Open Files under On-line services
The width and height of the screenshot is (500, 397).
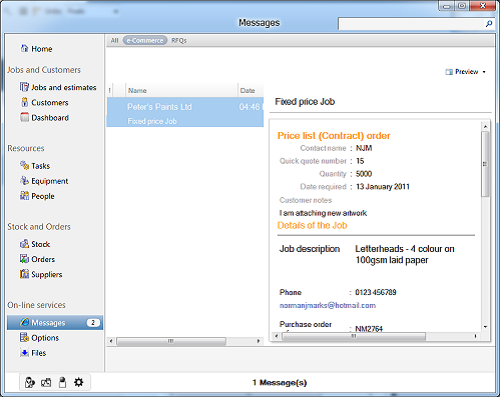[33, 353]
